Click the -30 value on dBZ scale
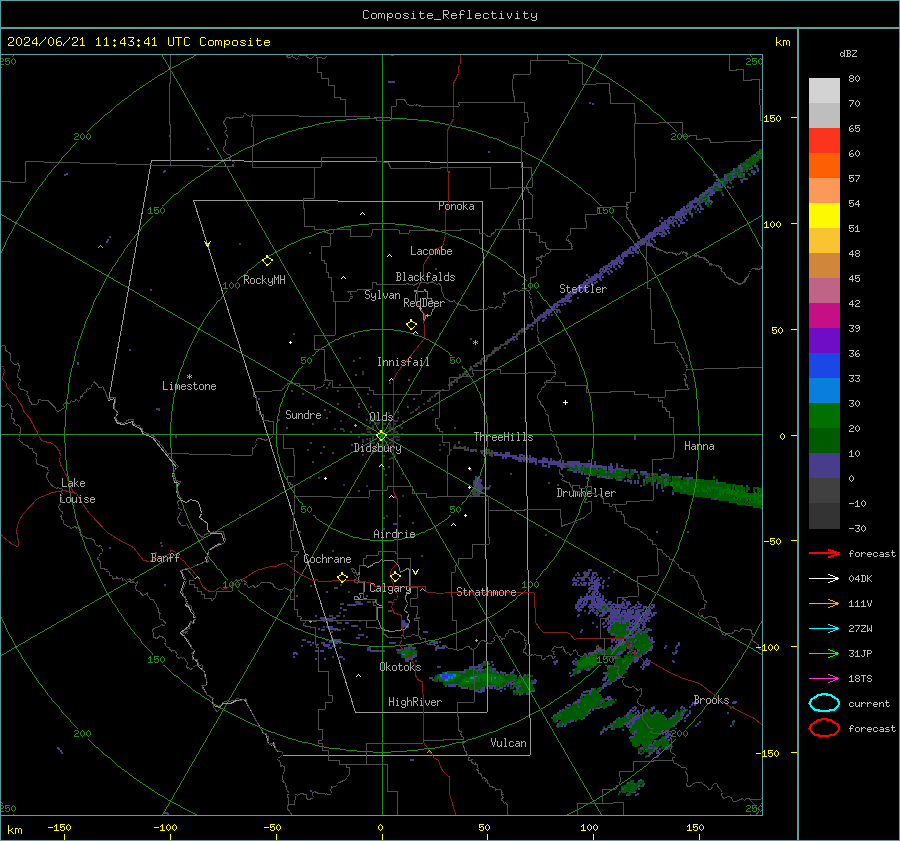 [x=857, y=528]
